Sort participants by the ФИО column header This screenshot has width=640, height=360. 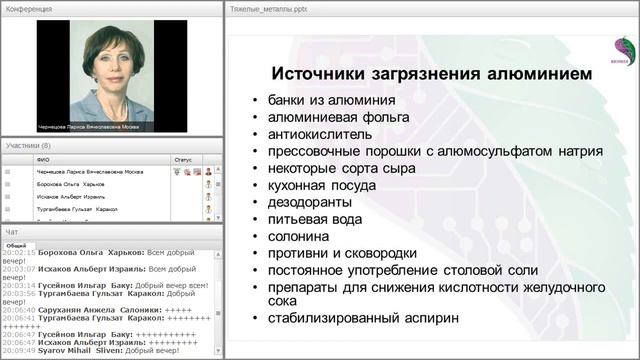click(102, 160)
